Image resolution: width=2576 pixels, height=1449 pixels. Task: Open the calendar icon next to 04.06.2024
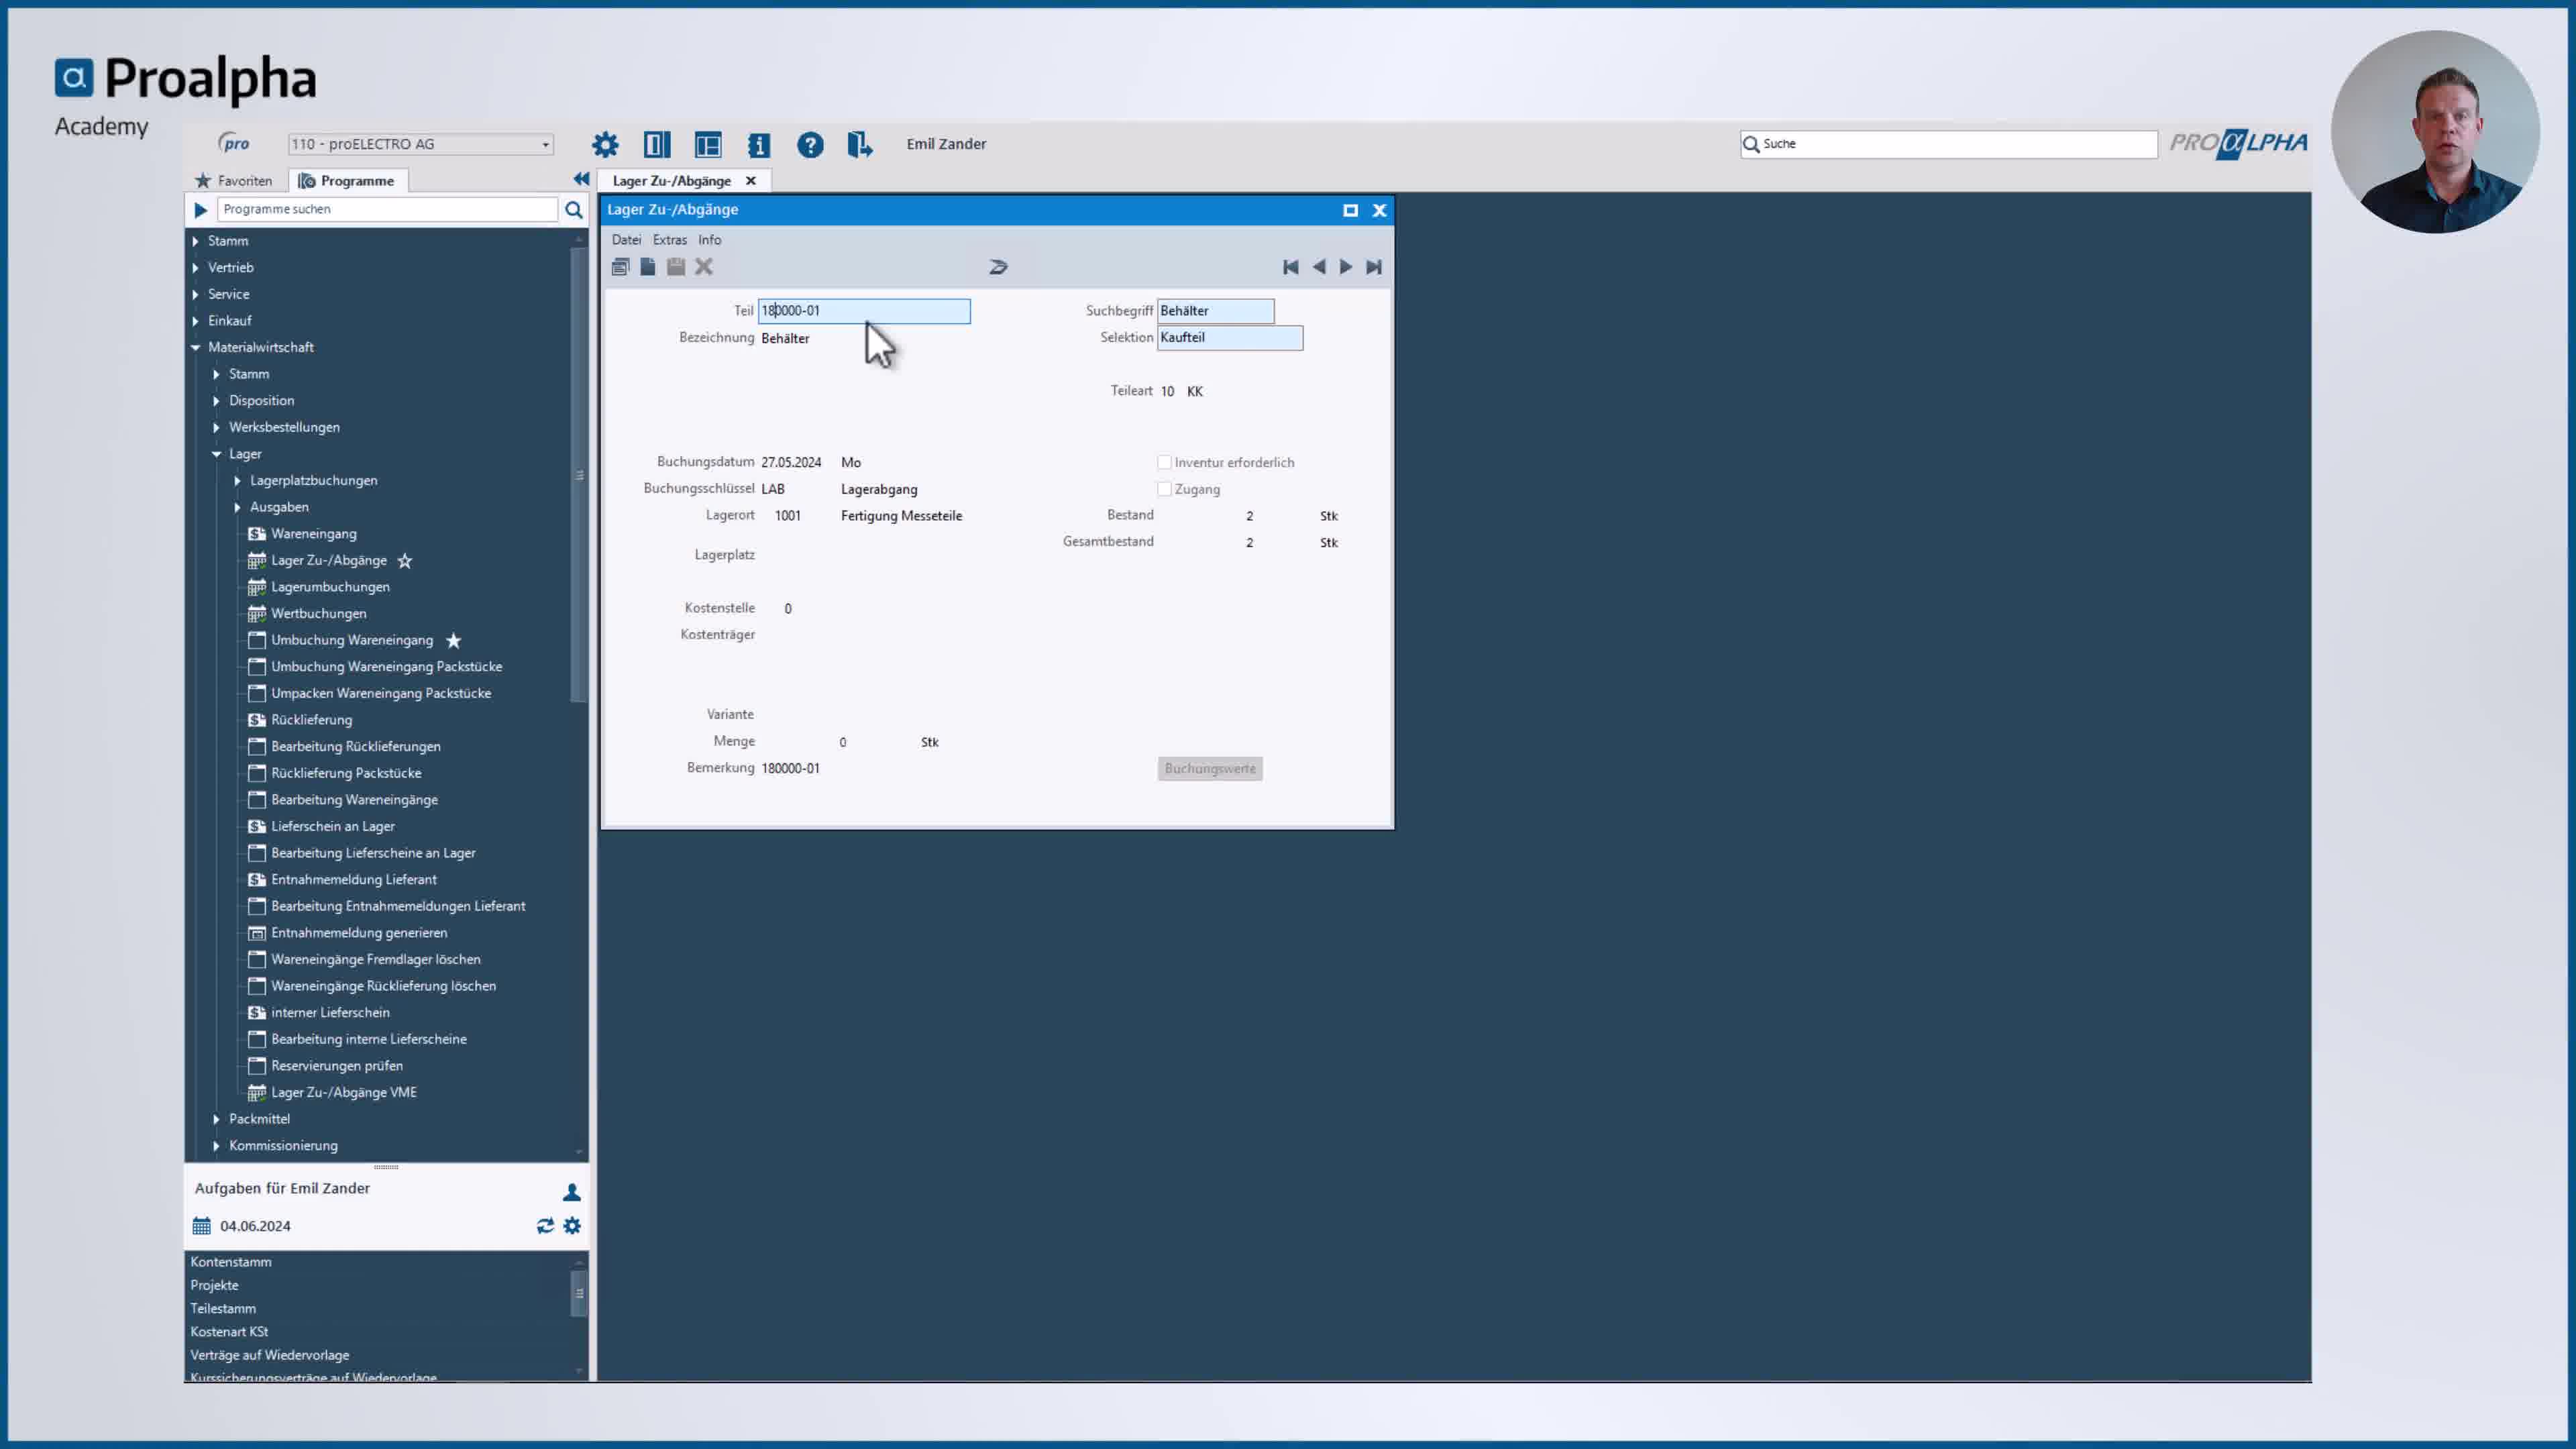(x=202, y=1226)
